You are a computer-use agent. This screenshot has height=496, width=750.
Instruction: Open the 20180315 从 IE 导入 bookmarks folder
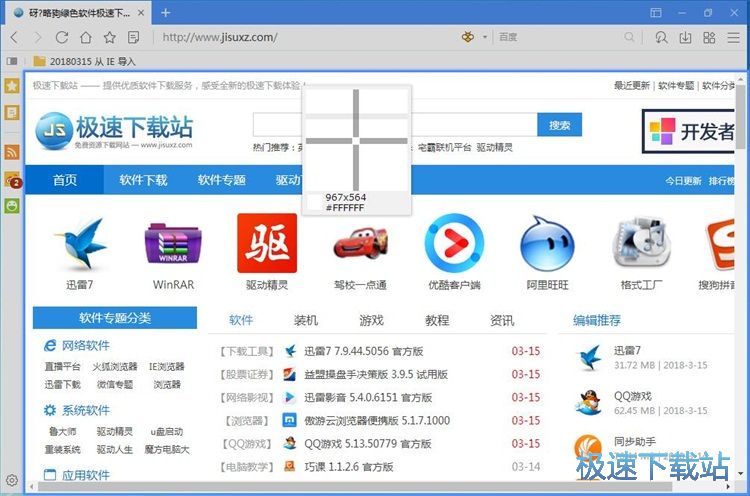coord(85,61)
